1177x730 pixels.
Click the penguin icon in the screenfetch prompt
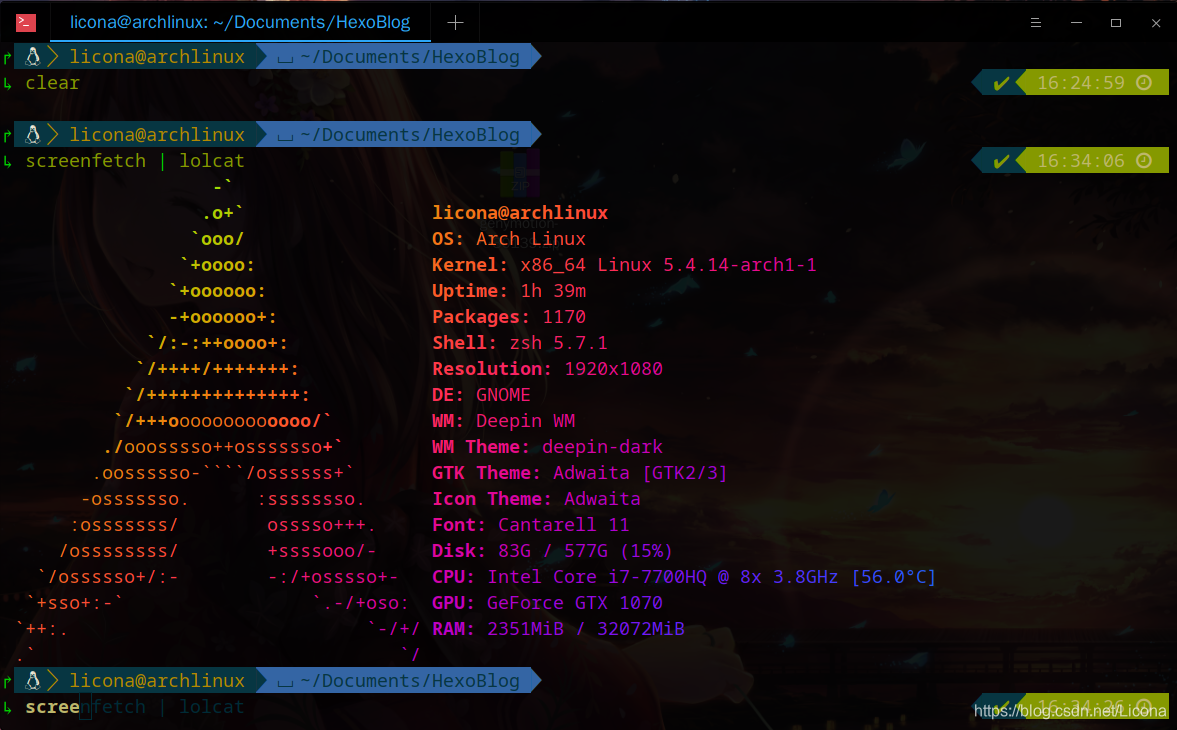pyautogui.click(x=32, y=134)
